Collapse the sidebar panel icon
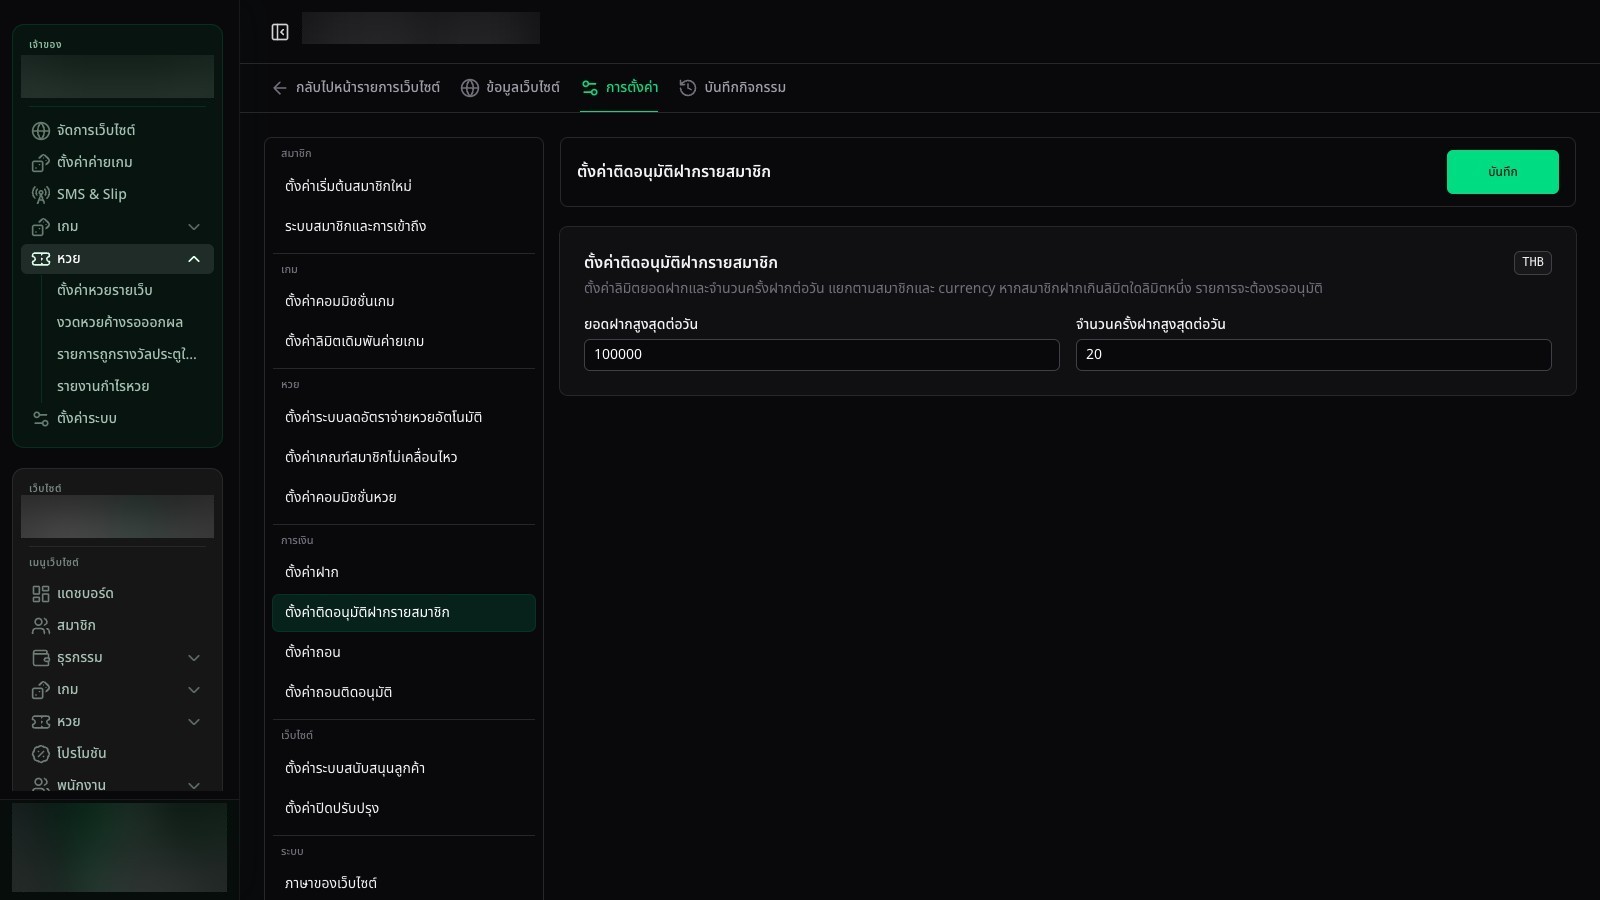1600x900 pixels. 280,32
